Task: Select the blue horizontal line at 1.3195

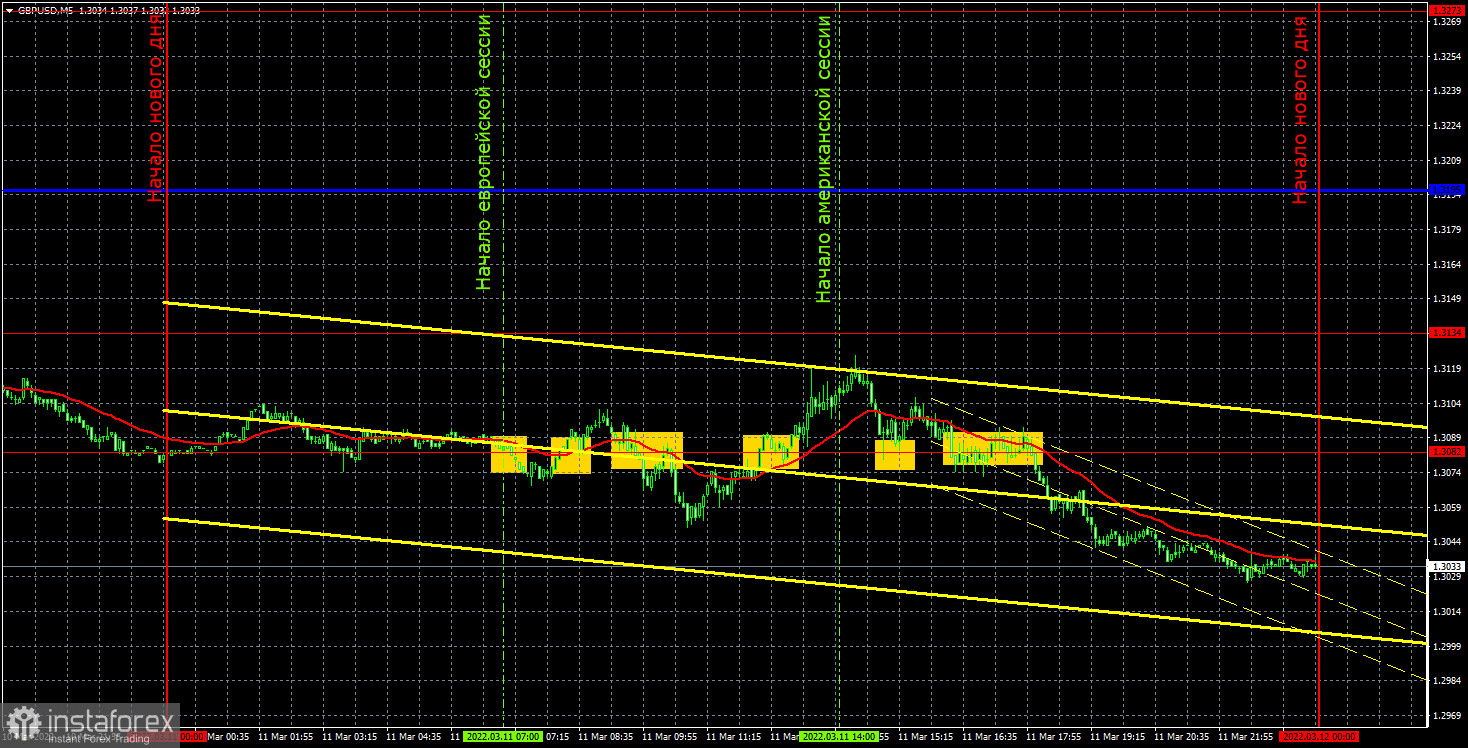Action: (713, 190)
